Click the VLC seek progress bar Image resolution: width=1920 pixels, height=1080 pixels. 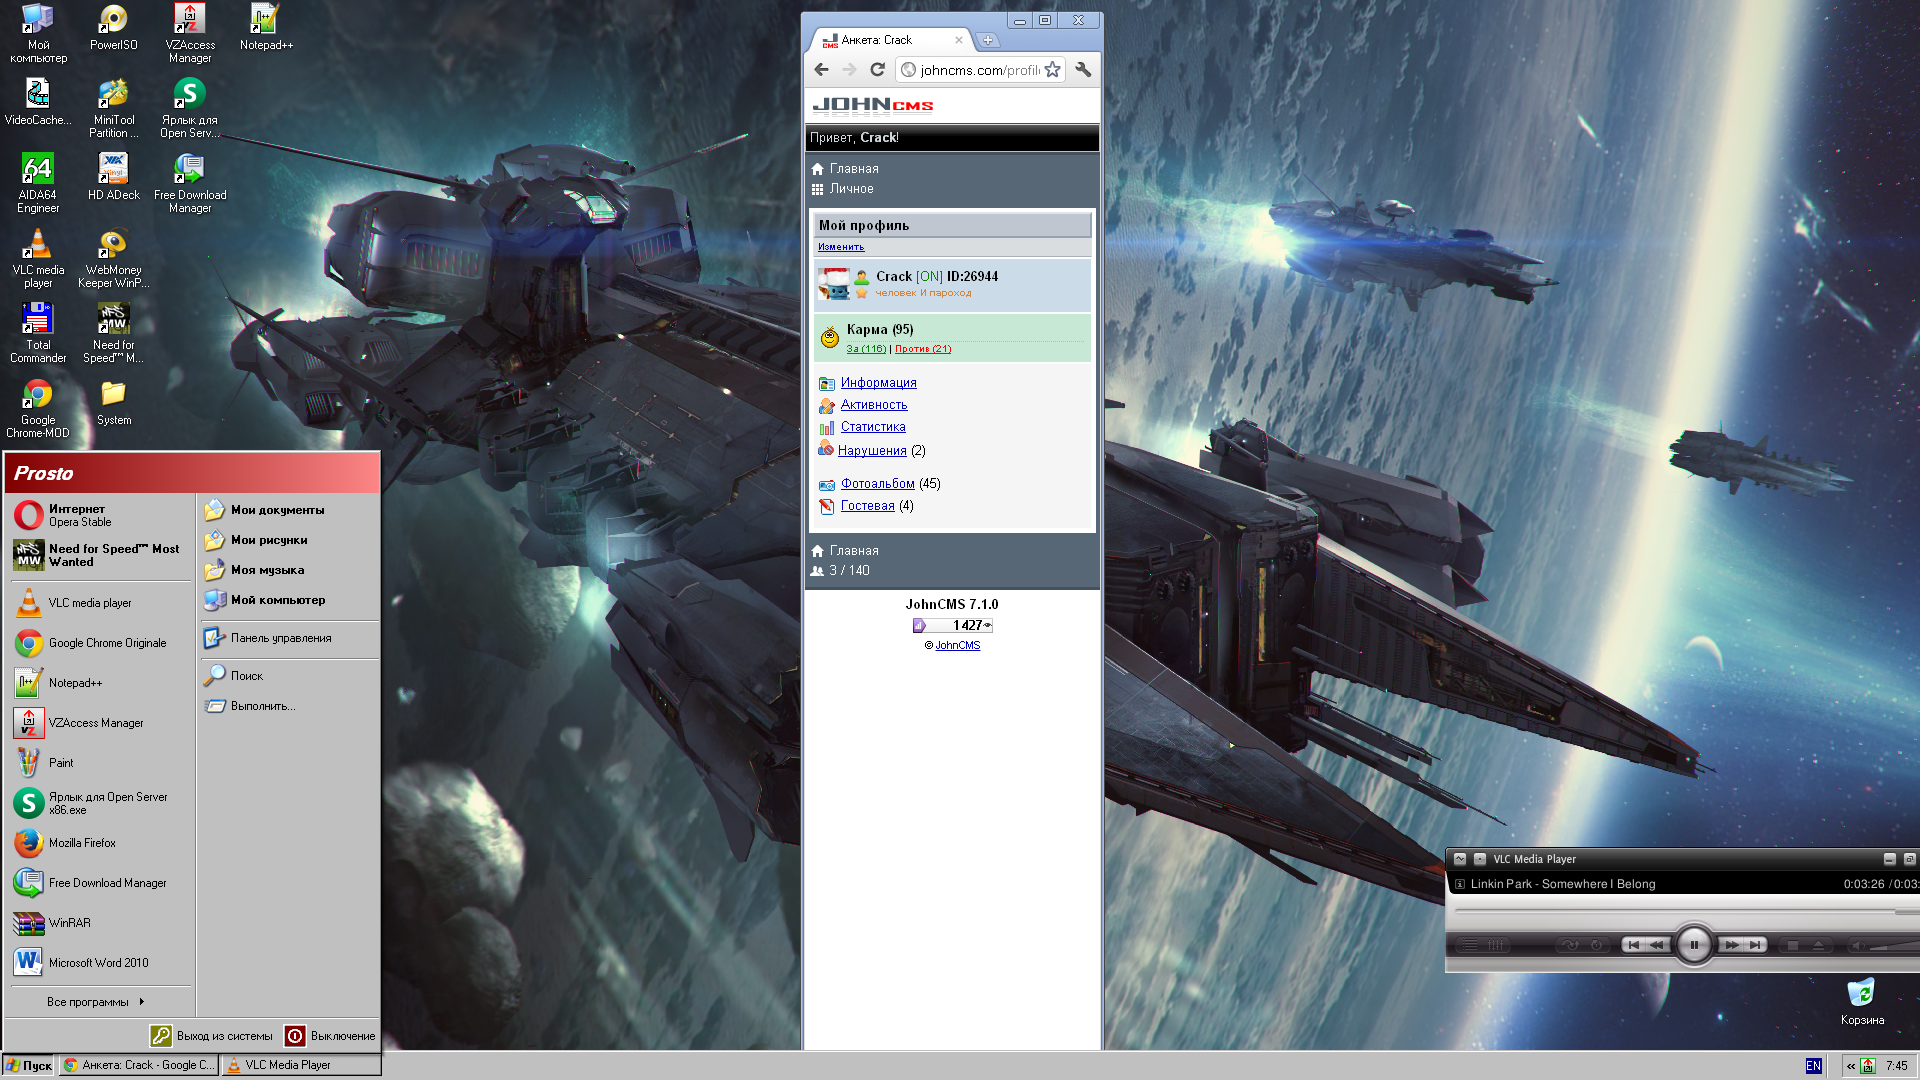[x=1670, y=911]
